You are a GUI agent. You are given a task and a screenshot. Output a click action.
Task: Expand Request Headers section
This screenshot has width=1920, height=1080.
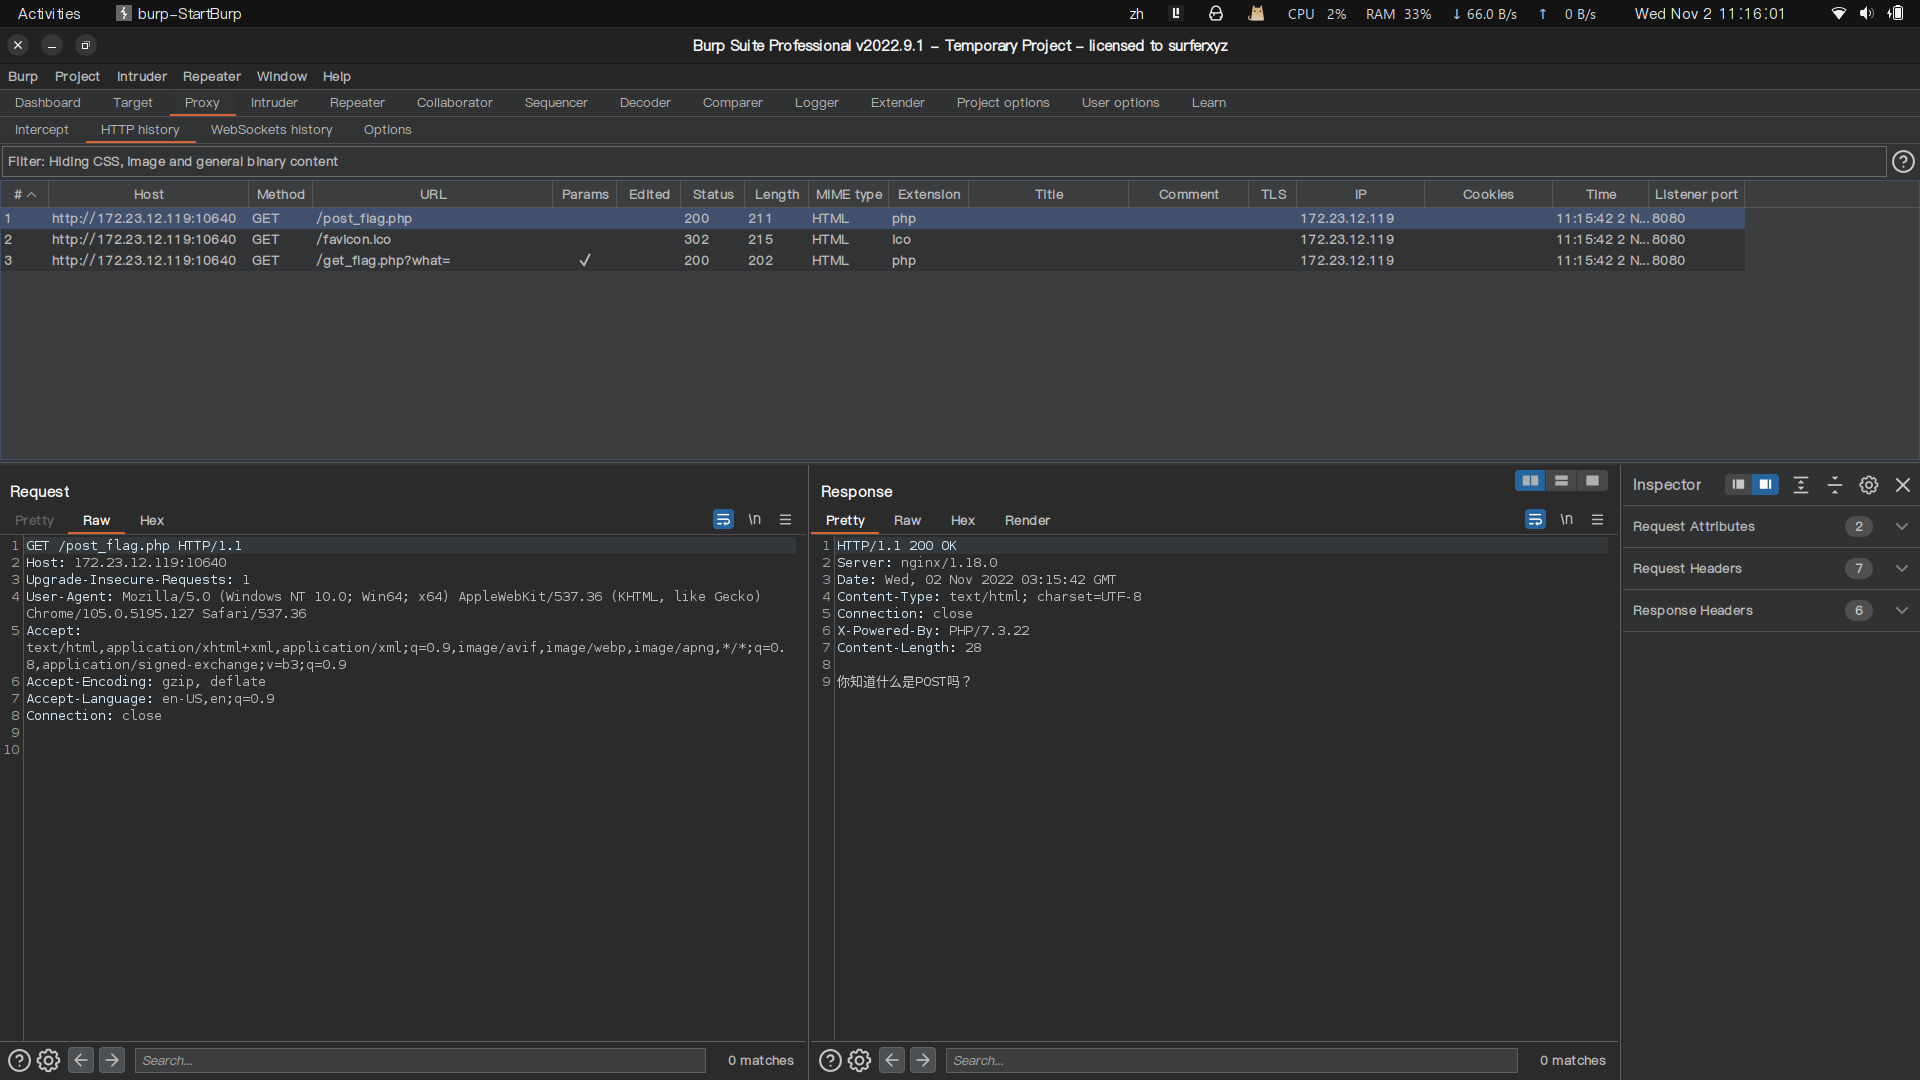tap(1901, 569)
